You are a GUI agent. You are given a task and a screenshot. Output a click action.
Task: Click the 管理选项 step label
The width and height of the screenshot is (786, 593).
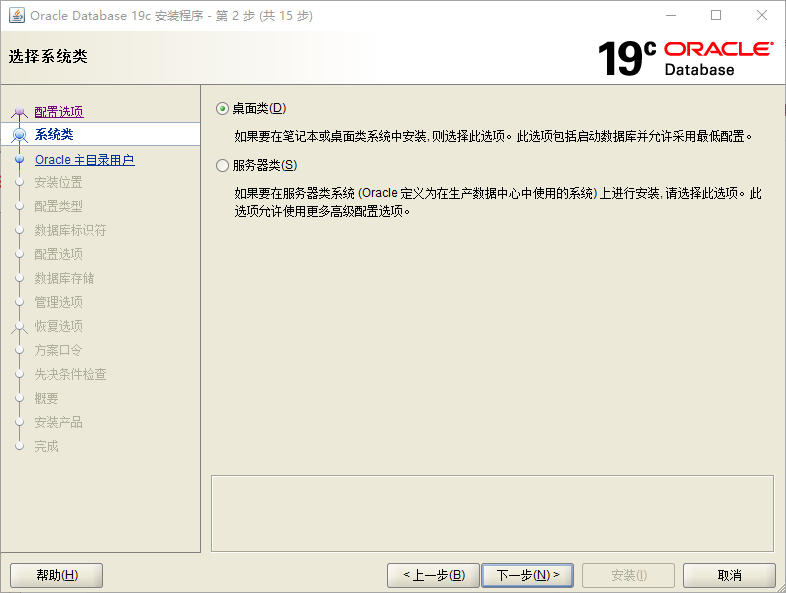click(58, 302)
